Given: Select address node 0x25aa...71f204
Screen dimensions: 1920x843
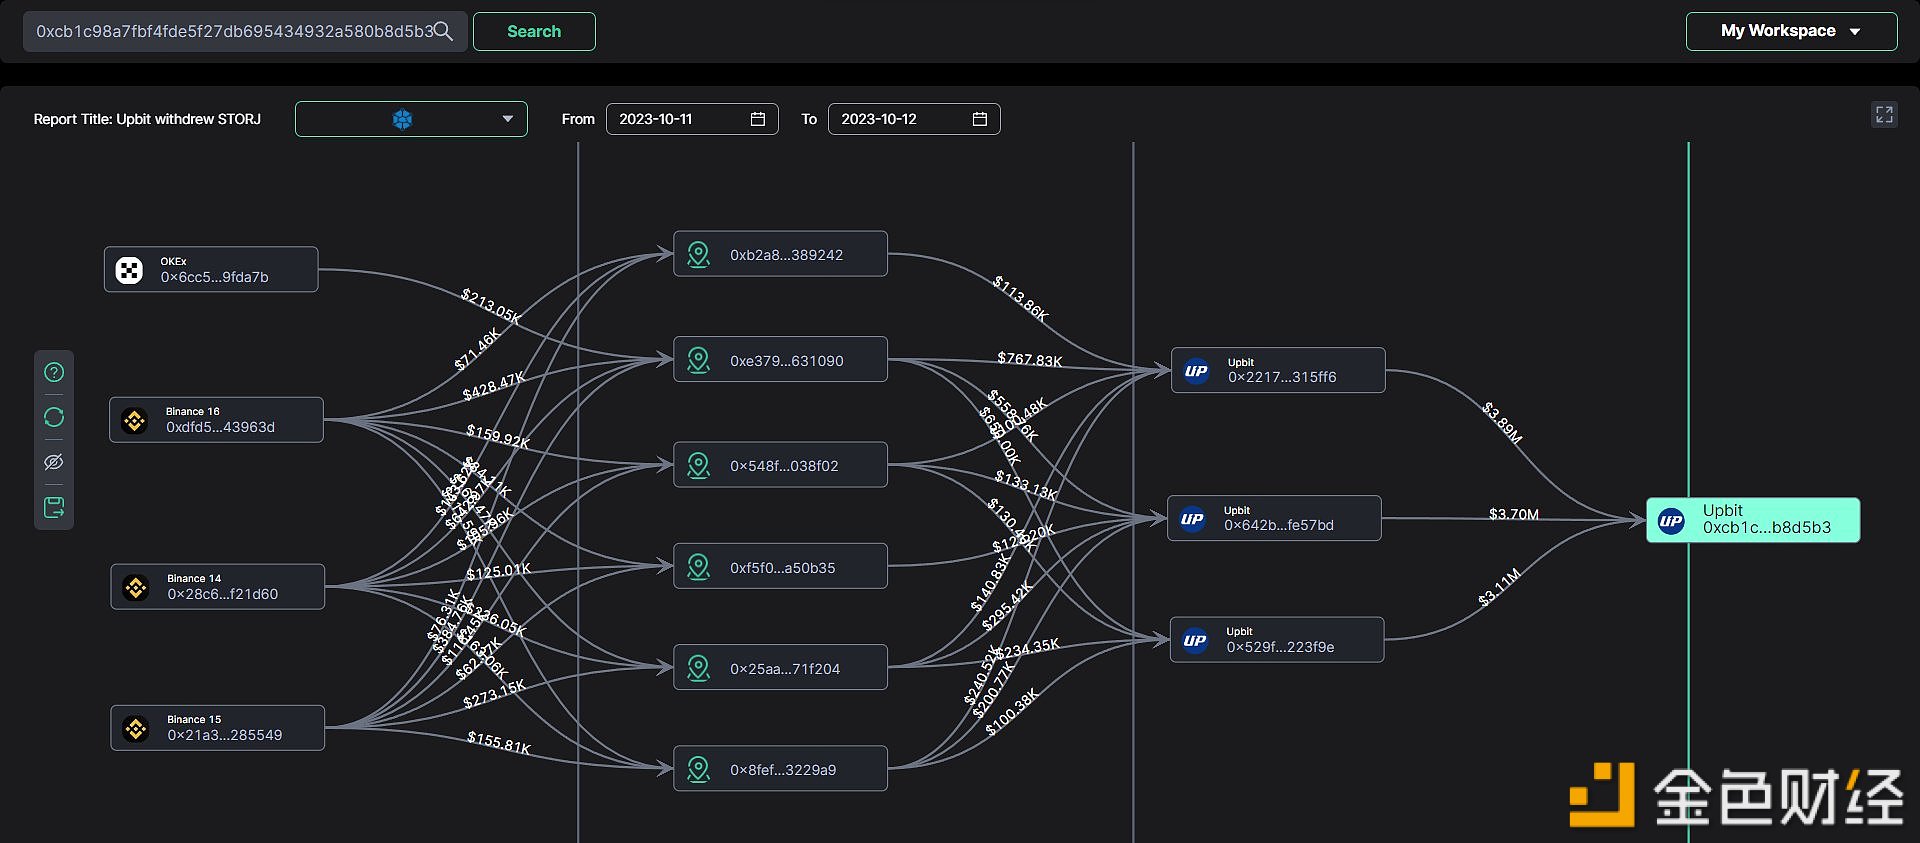Looking at the screenshot, I should [780, 668].
